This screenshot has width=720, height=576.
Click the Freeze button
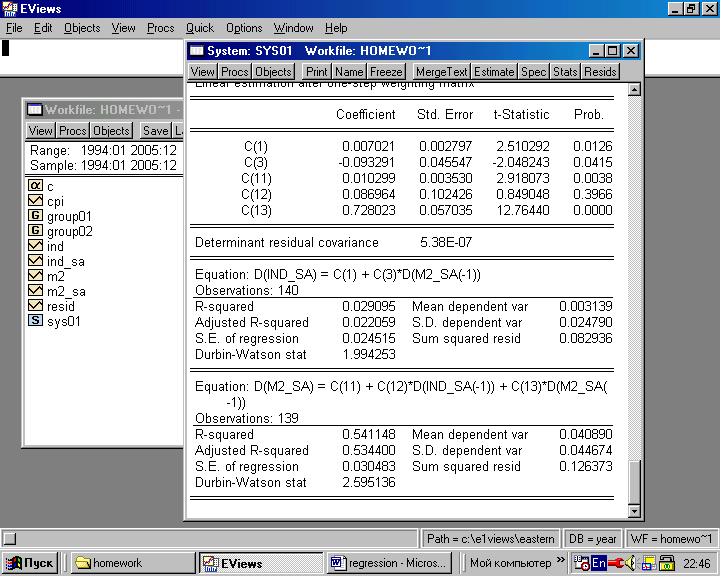click(x=386, y=72)
